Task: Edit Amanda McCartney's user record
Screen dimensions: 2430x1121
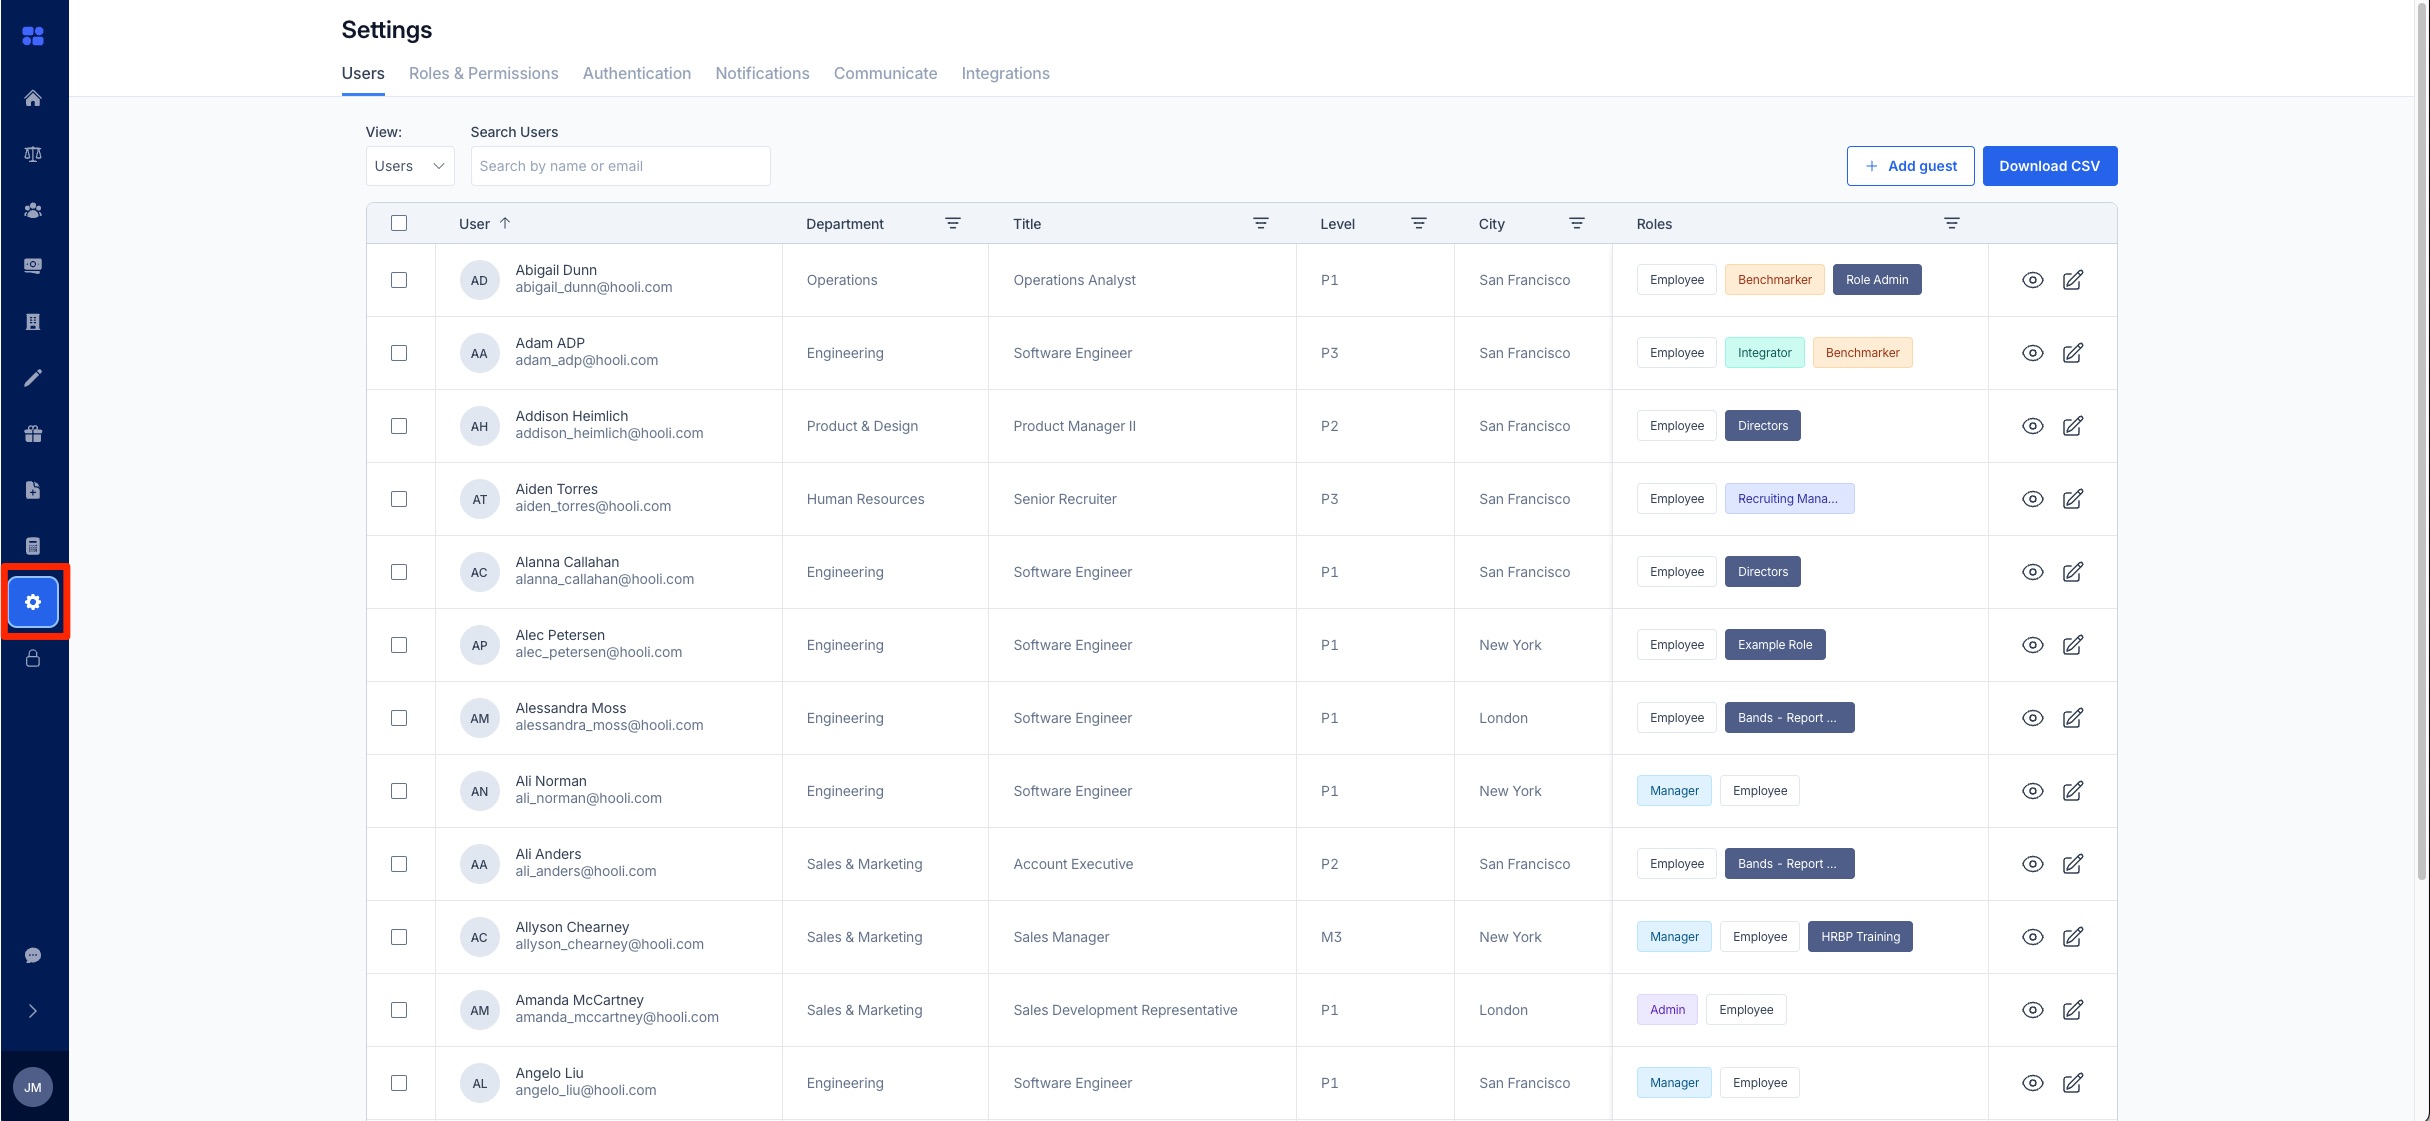Action: point(2073,1010)
